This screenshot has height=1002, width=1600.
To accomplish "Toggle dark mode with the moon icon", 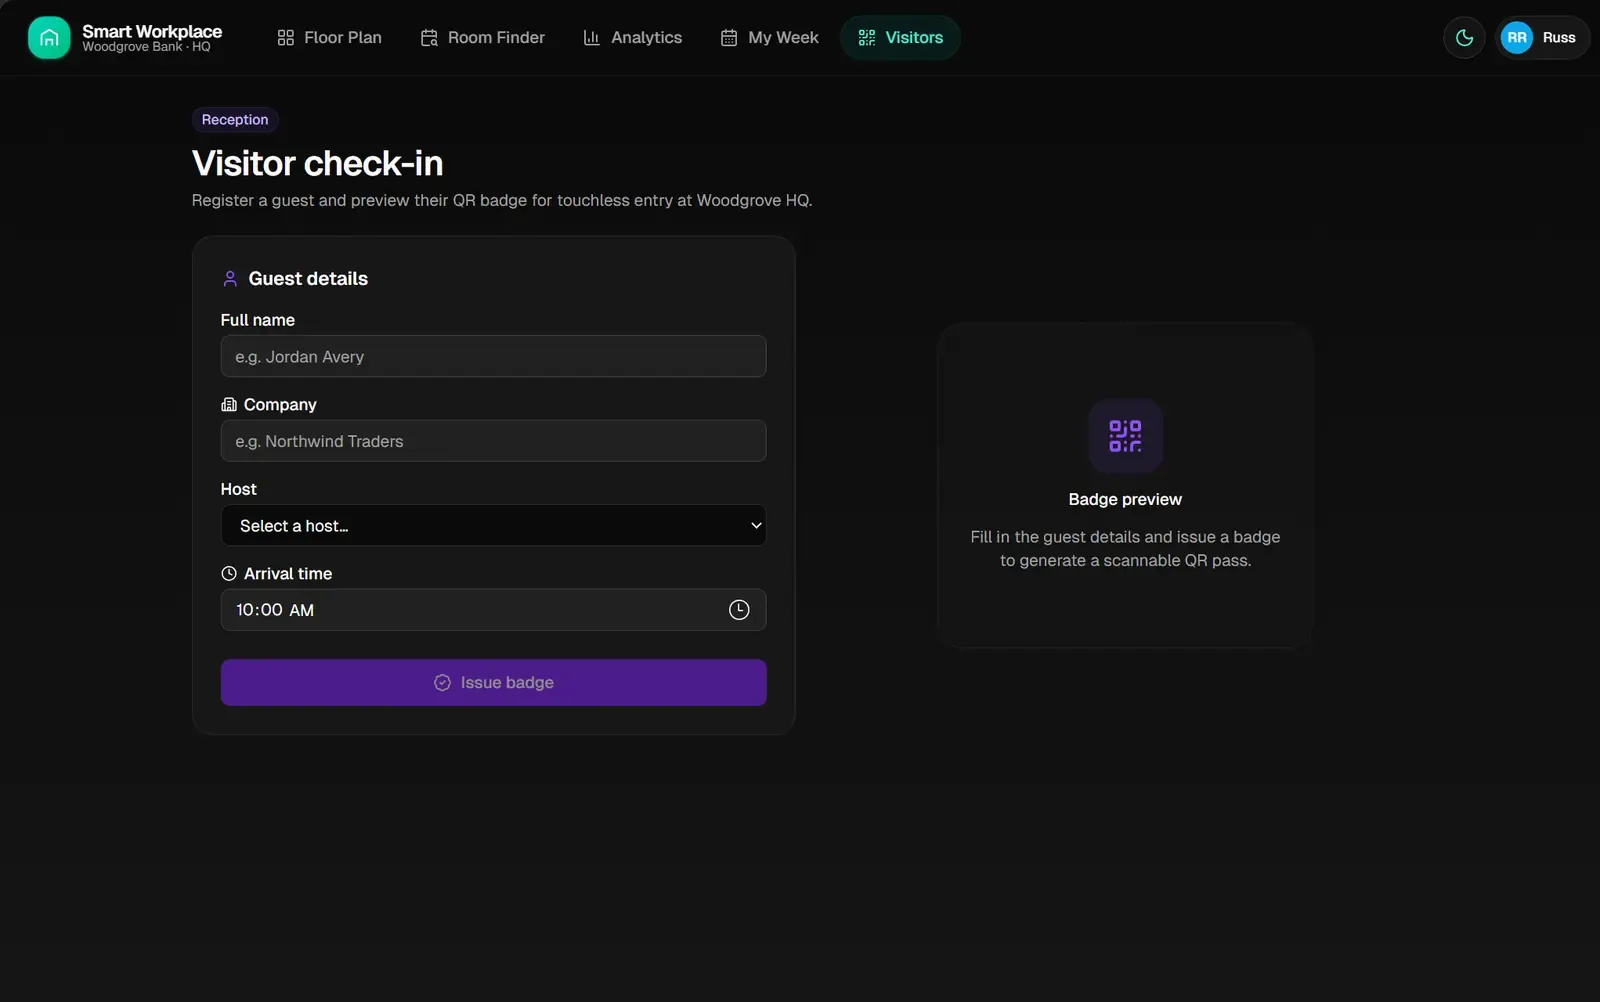I will point(1464,38).
